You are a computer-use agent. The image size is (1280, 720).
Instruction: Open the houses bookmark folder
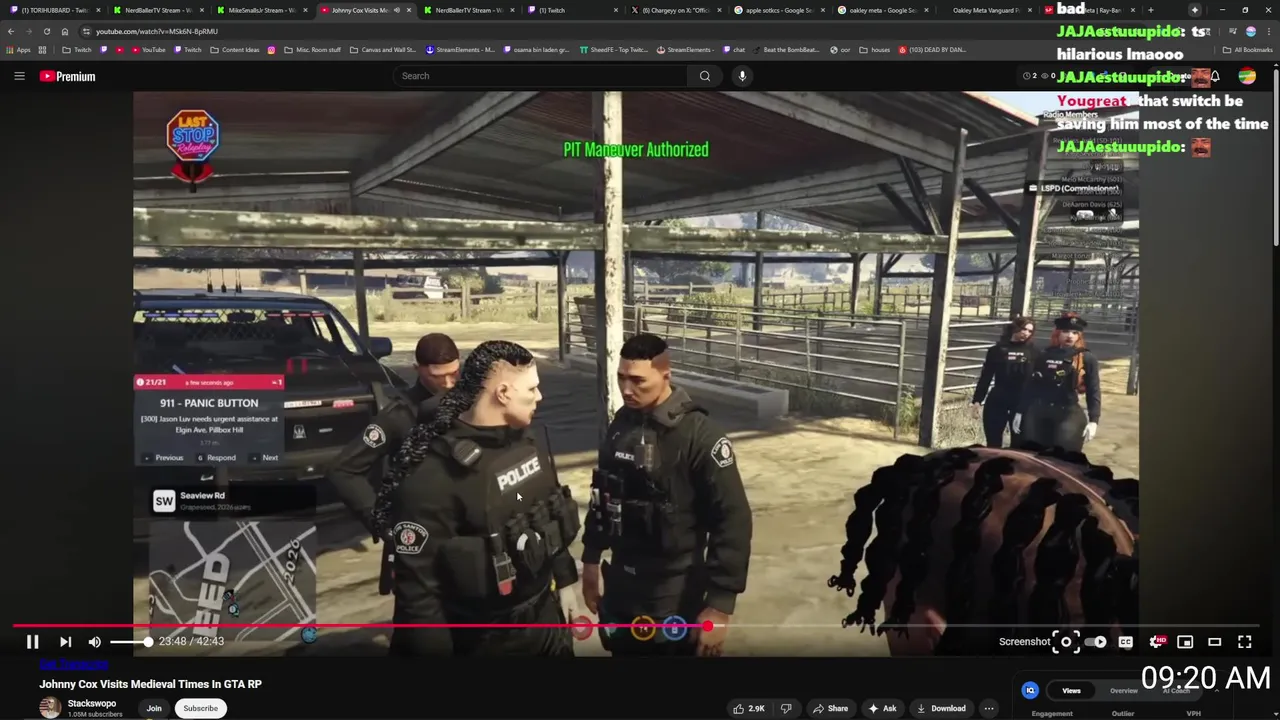point(875,50)
